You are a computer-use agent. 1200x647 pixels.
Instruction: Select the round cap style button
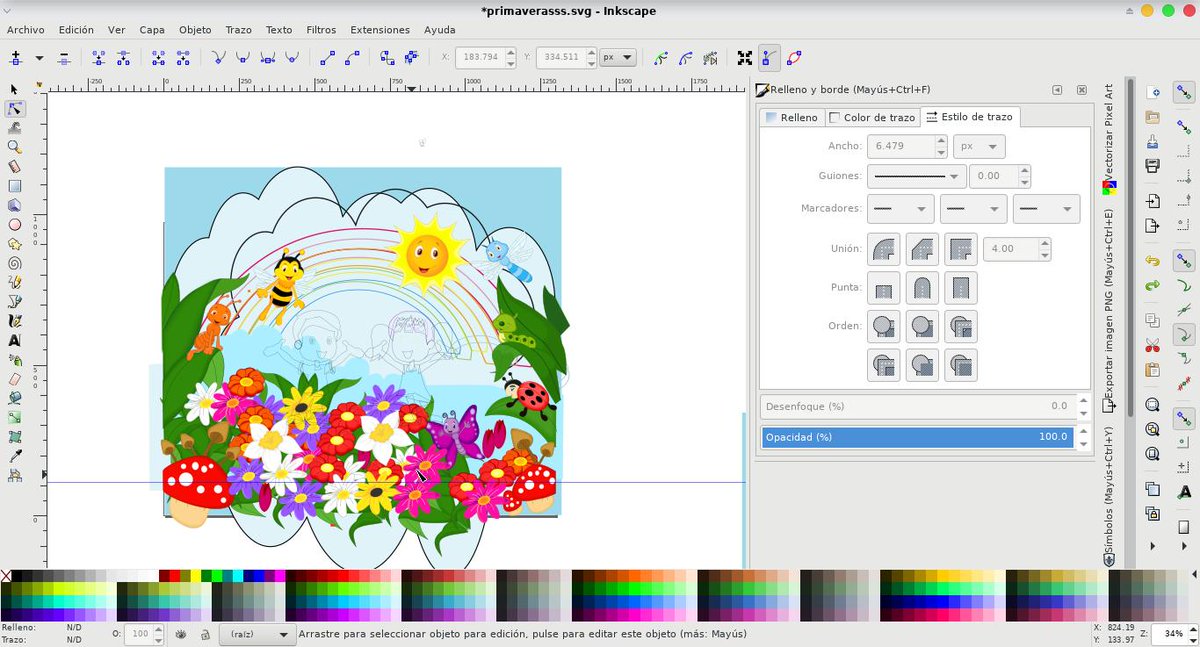tap(922, 288)
